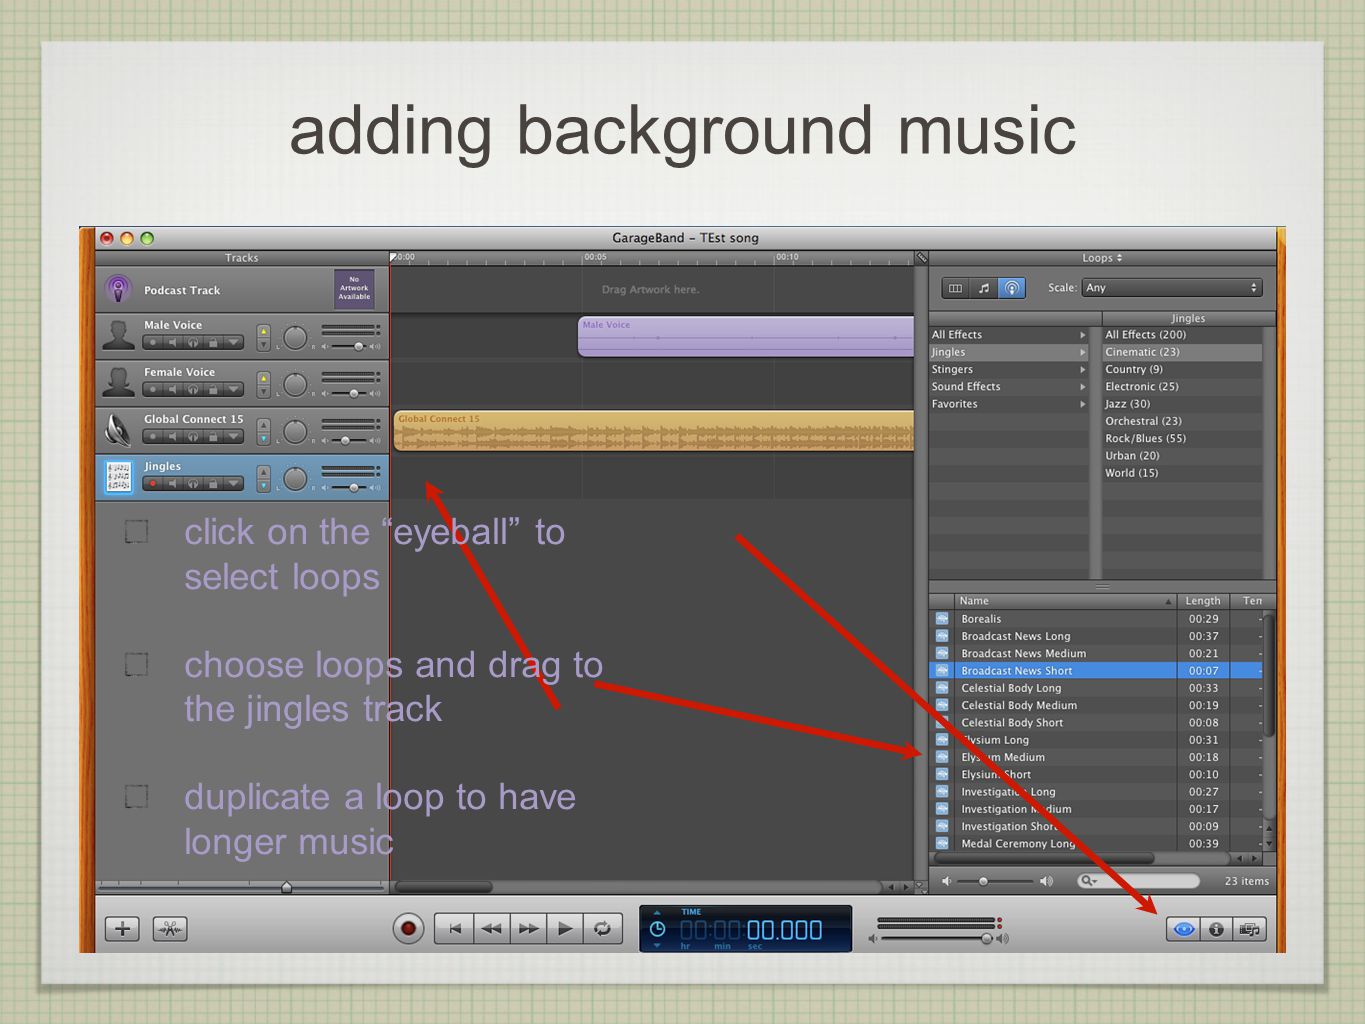The image size is (1365, 1024).
Task: Click the Fast Forward button
Action: tap(528, 929)
